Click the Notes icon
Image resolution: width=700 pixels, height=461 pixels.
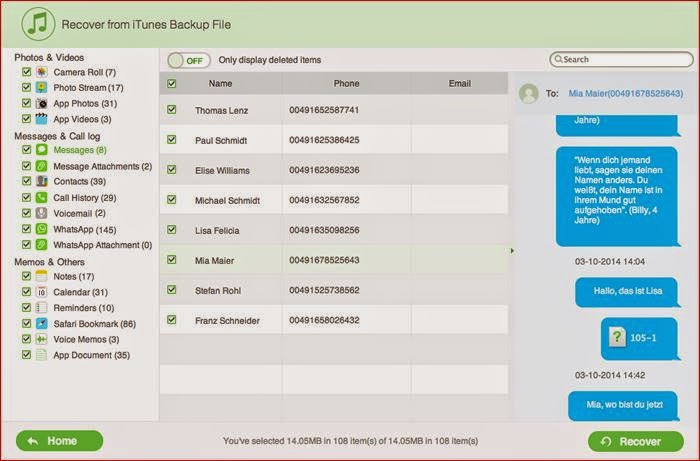click(x=42, y=276)
